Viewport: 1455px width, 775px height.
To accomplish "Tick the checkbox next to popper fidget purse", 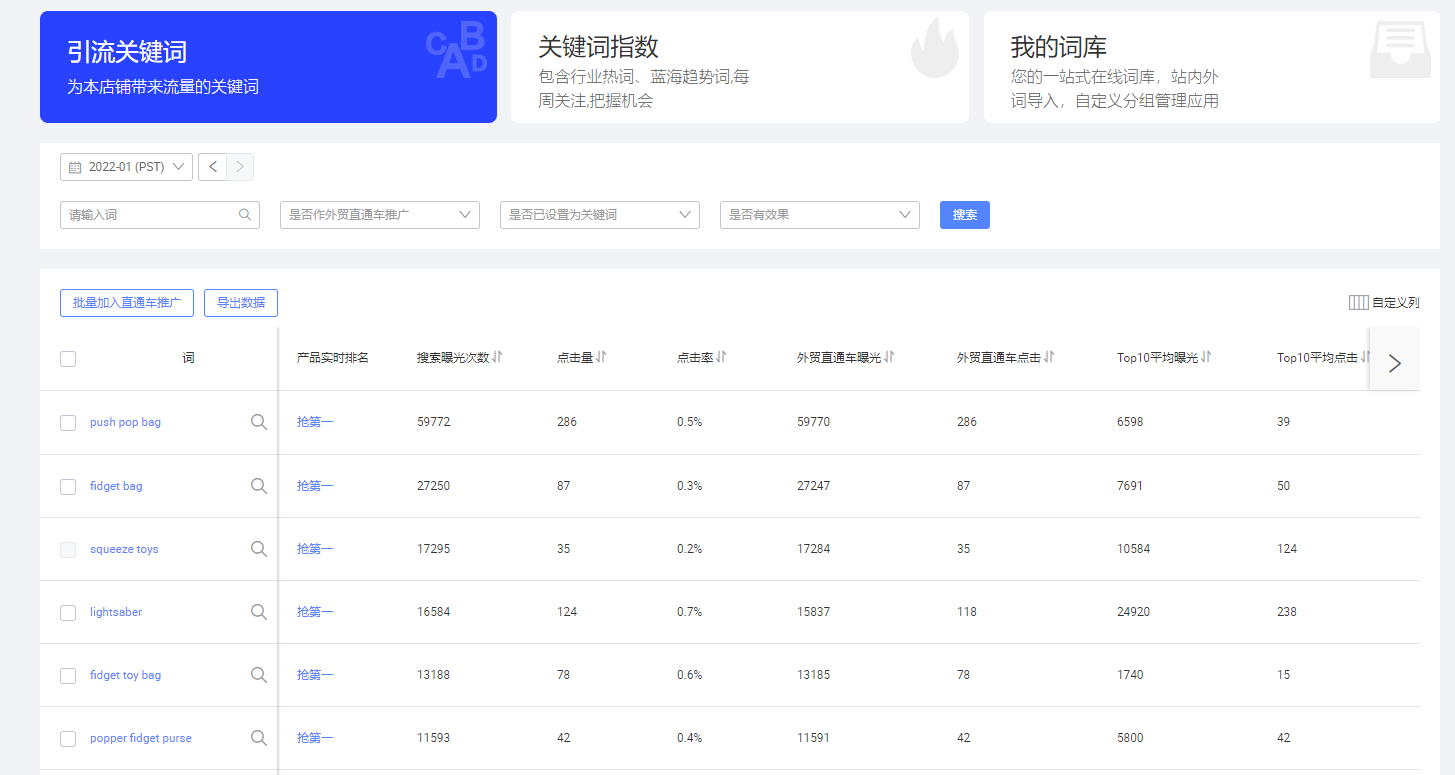I will [x=67, y=738].
